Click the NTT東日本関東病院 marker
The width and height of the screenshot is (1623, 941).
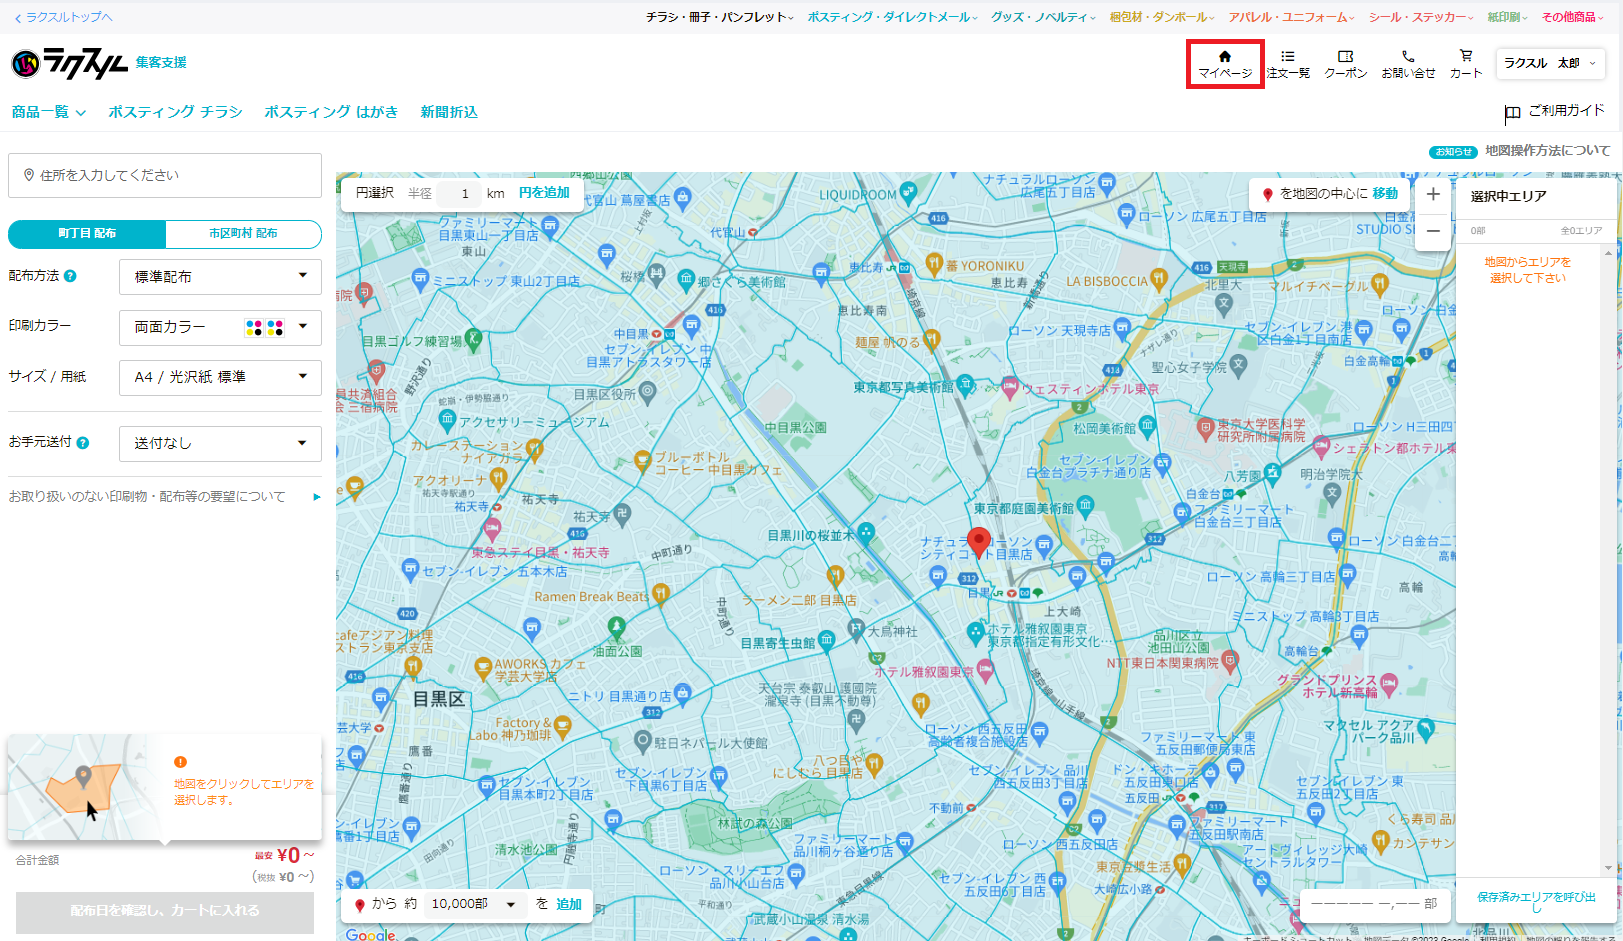tap(1230, 660)
